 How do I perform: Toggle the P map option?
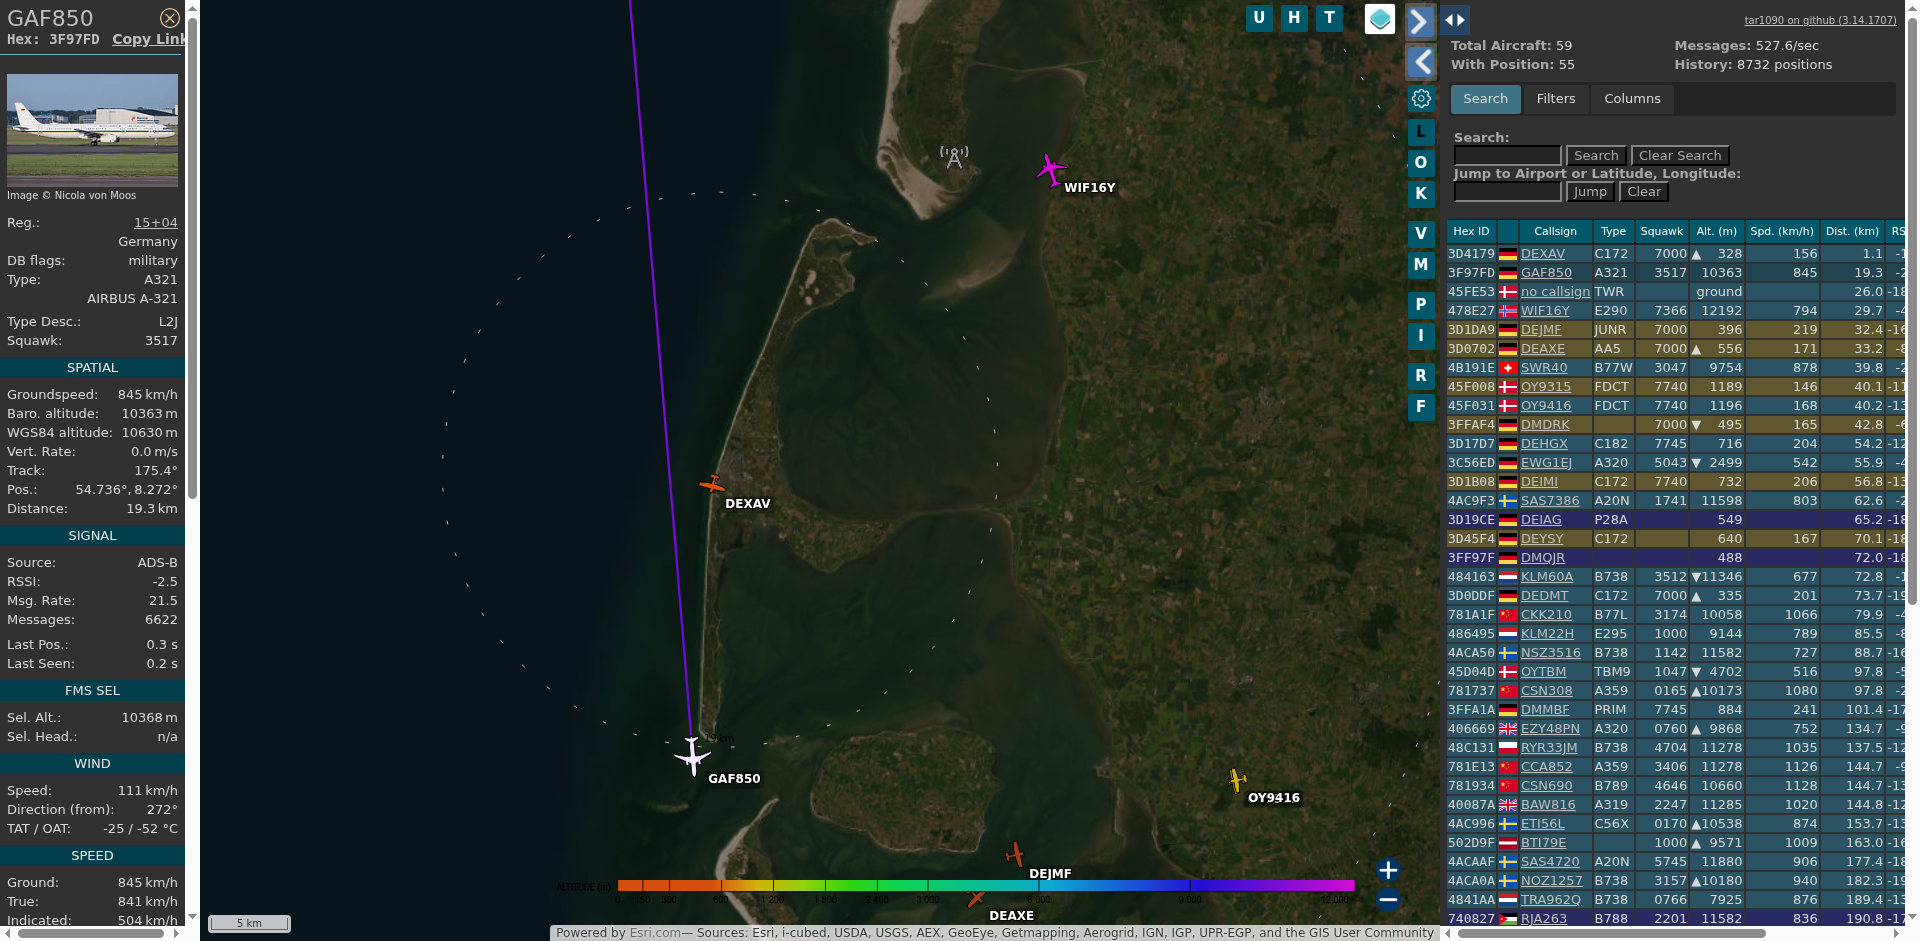click(x=1421, y=305)
